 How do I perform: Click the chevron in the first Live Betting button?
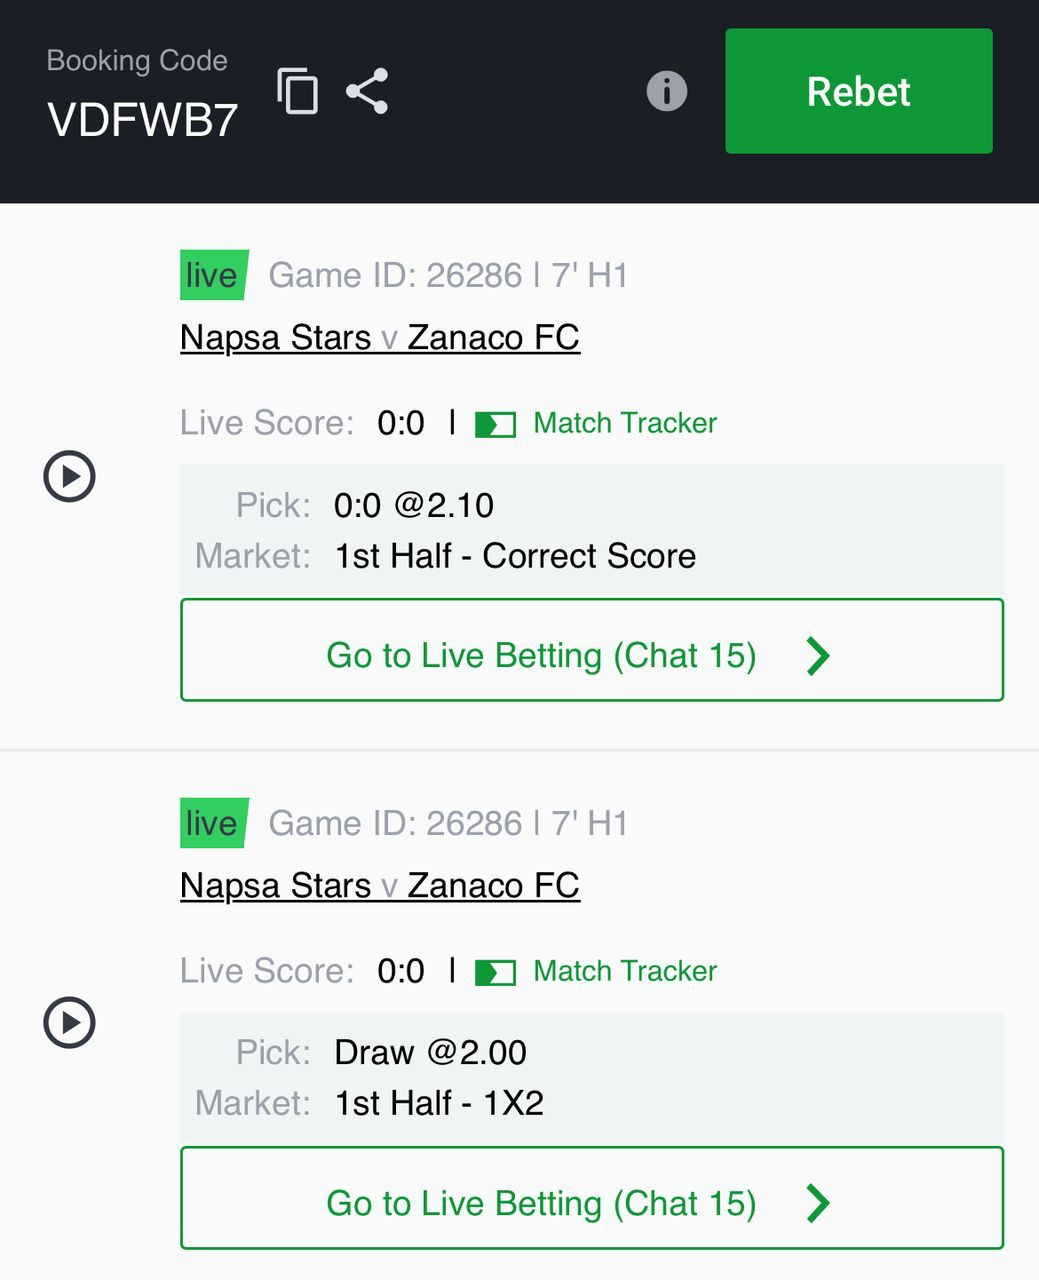point(818,656)
